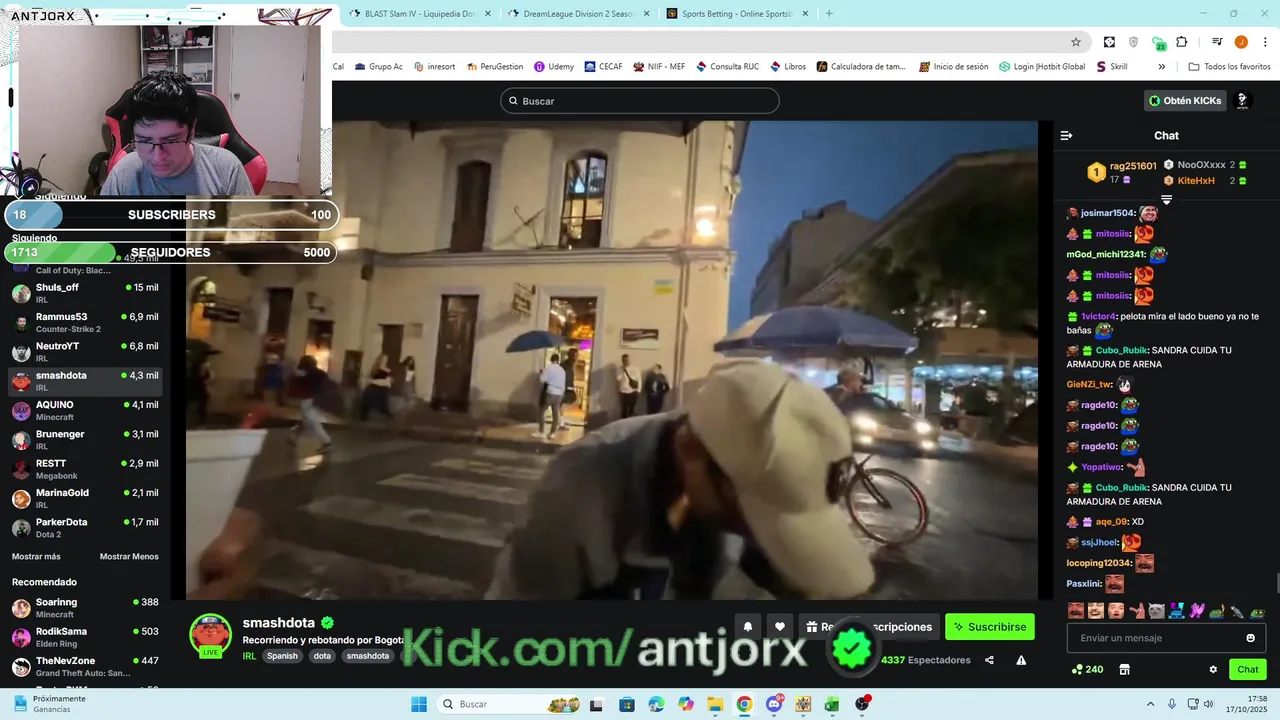Open the Consulta RUC bookmark
The width and height of the screenshot is (1280, 720).
(727, 67)
